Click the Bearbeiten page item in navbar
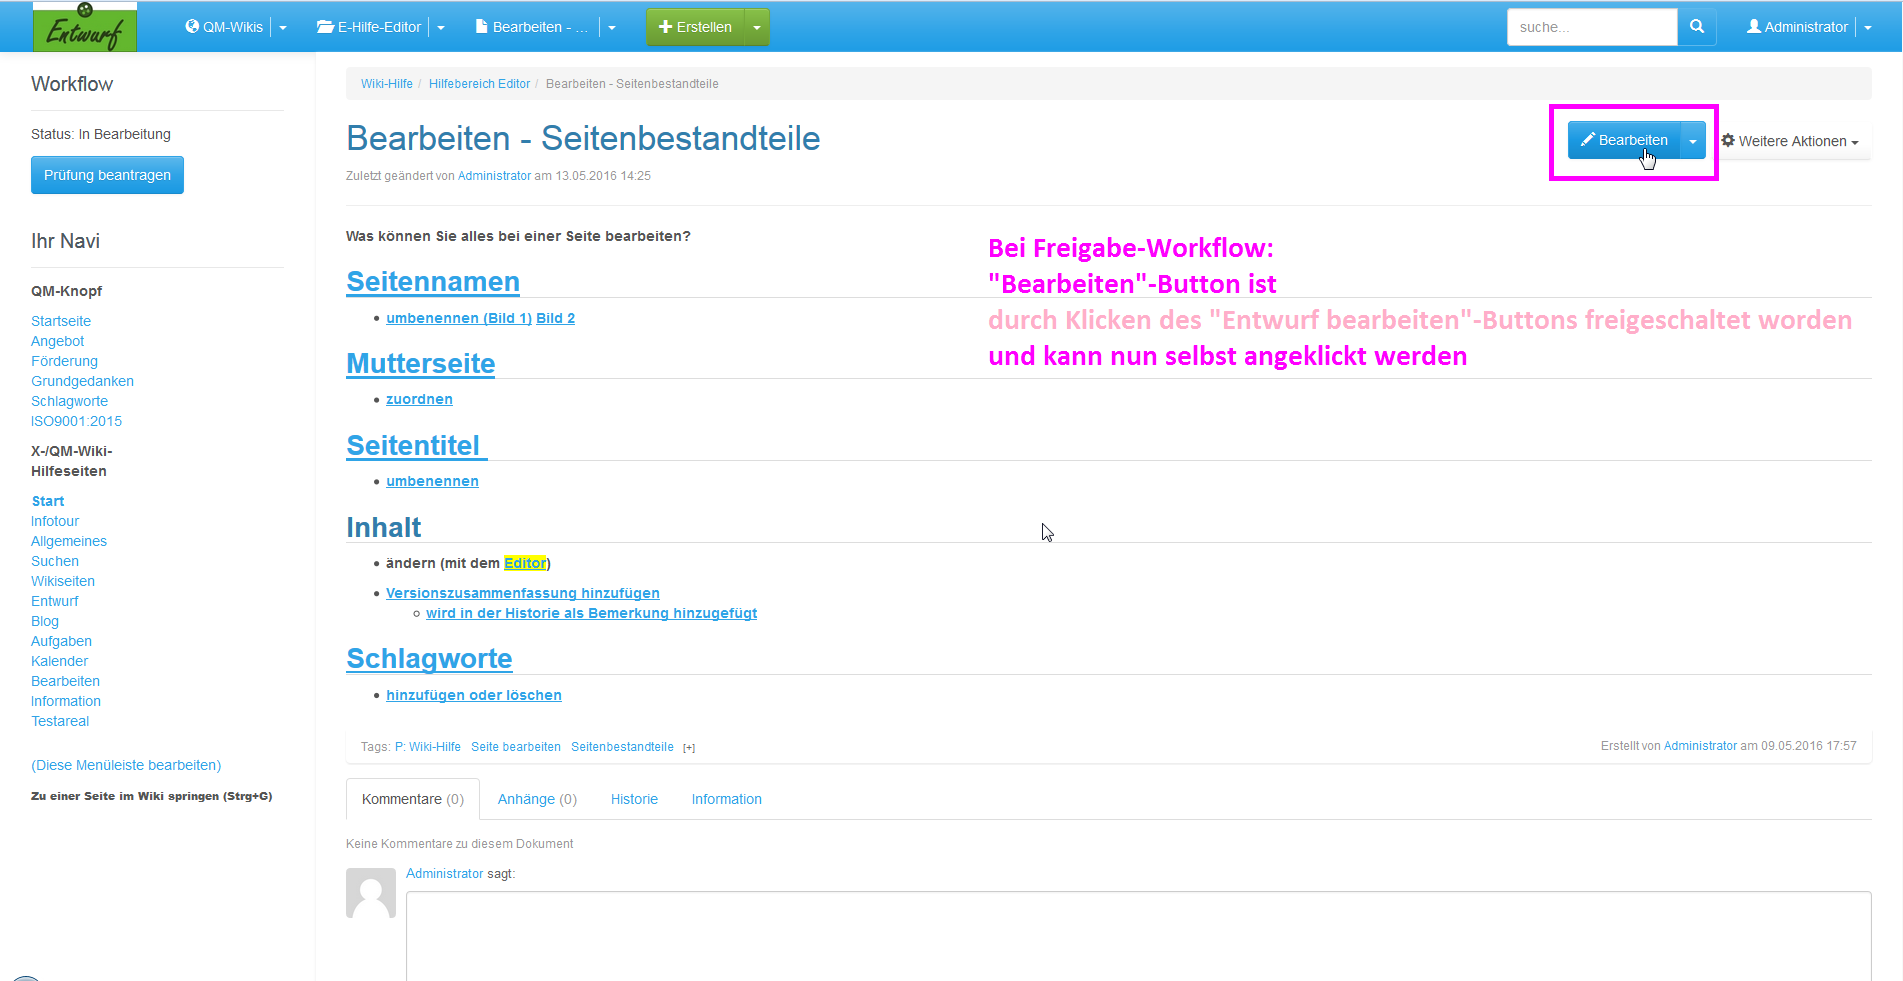This screenshot has width=1903, height=981. [531, 27]
